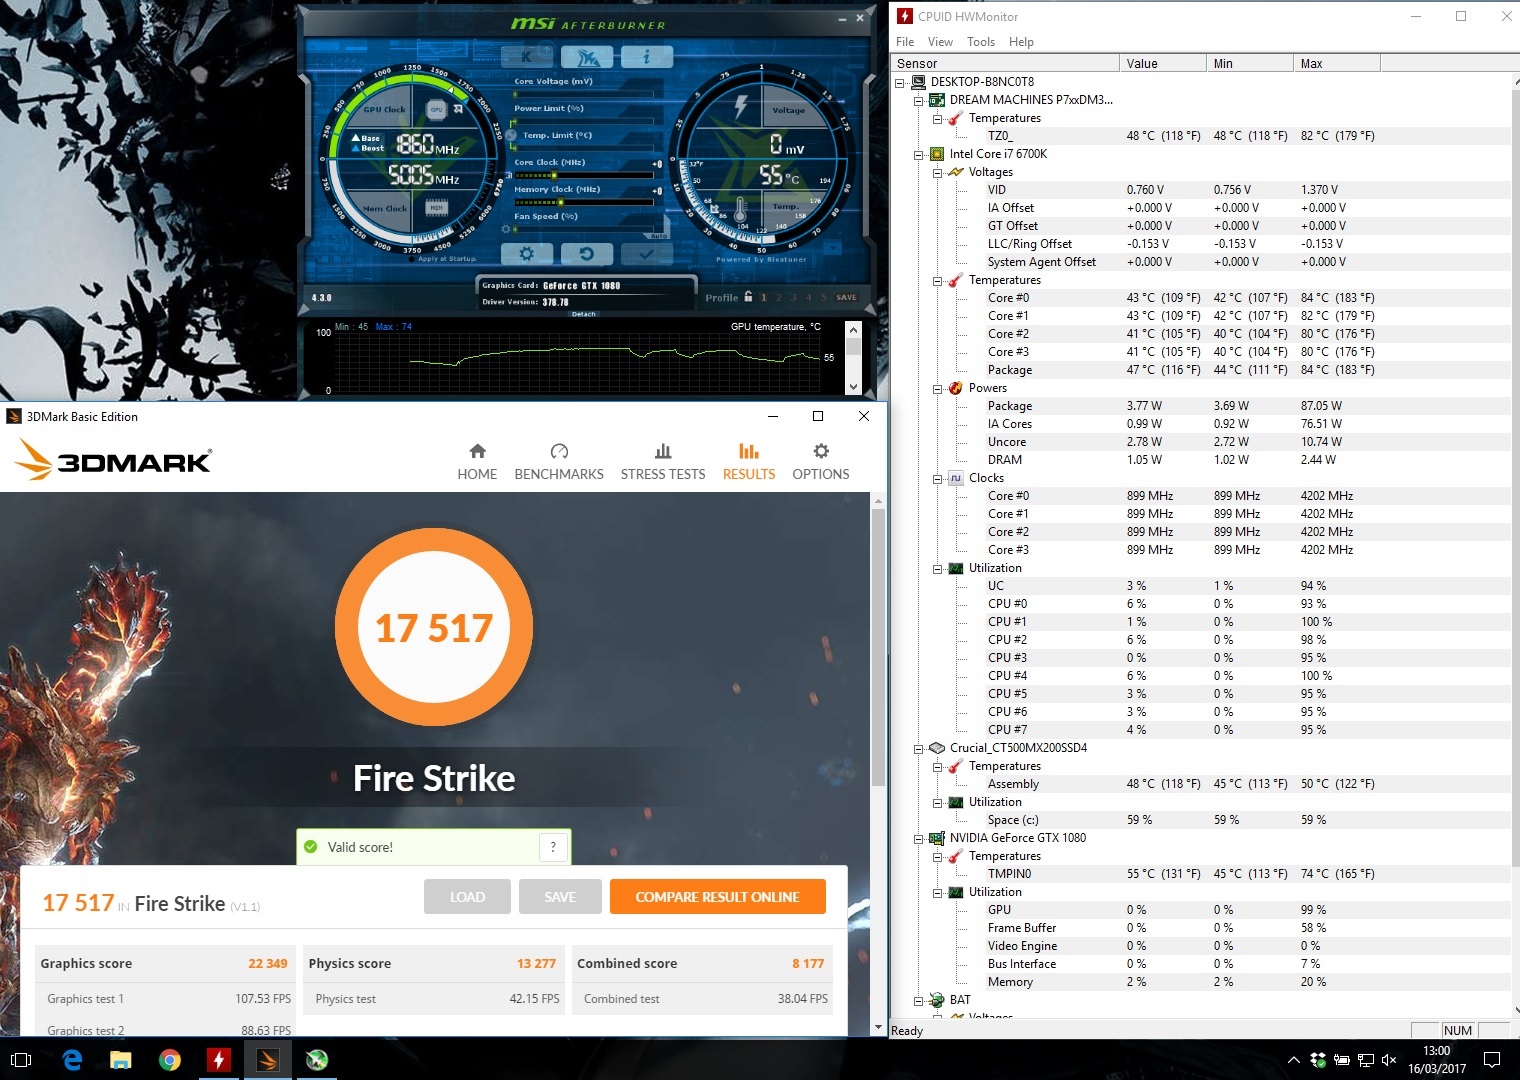Screen dimensions: 1520x1080
Task: Open Kombustor with the K button in Afterburner
Action: [x=528, y=56]
